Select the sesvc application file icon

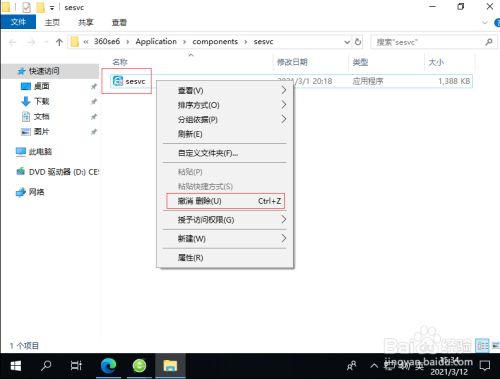[117, 81]
